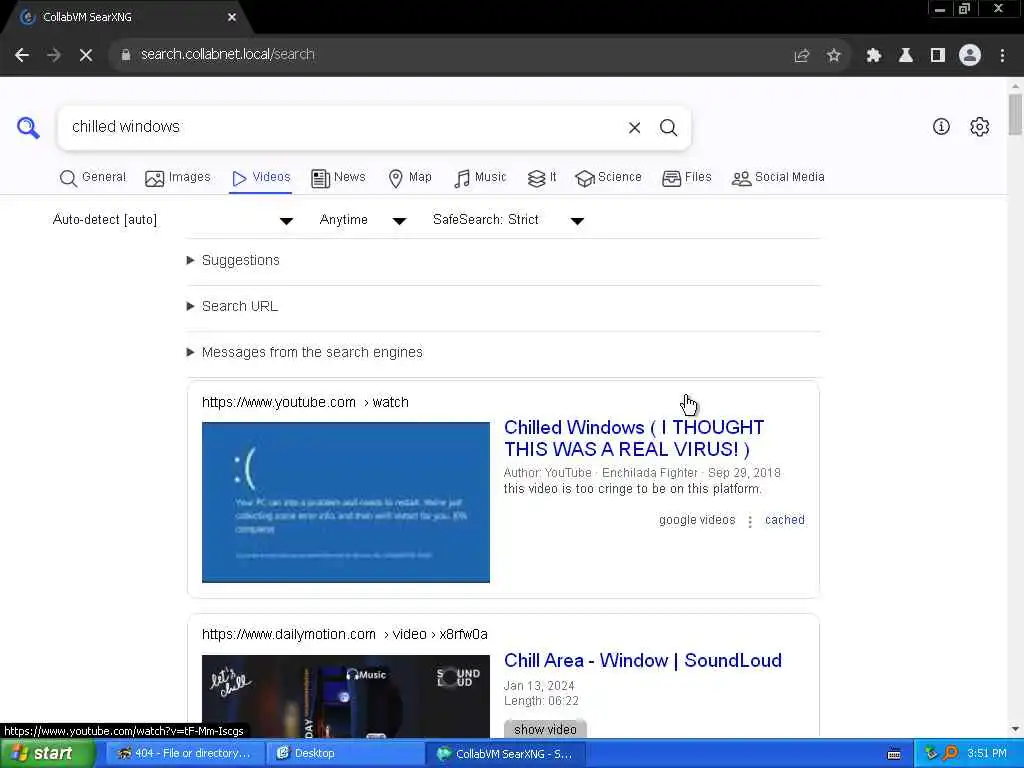Switch to Music search category

coord(480,177)
